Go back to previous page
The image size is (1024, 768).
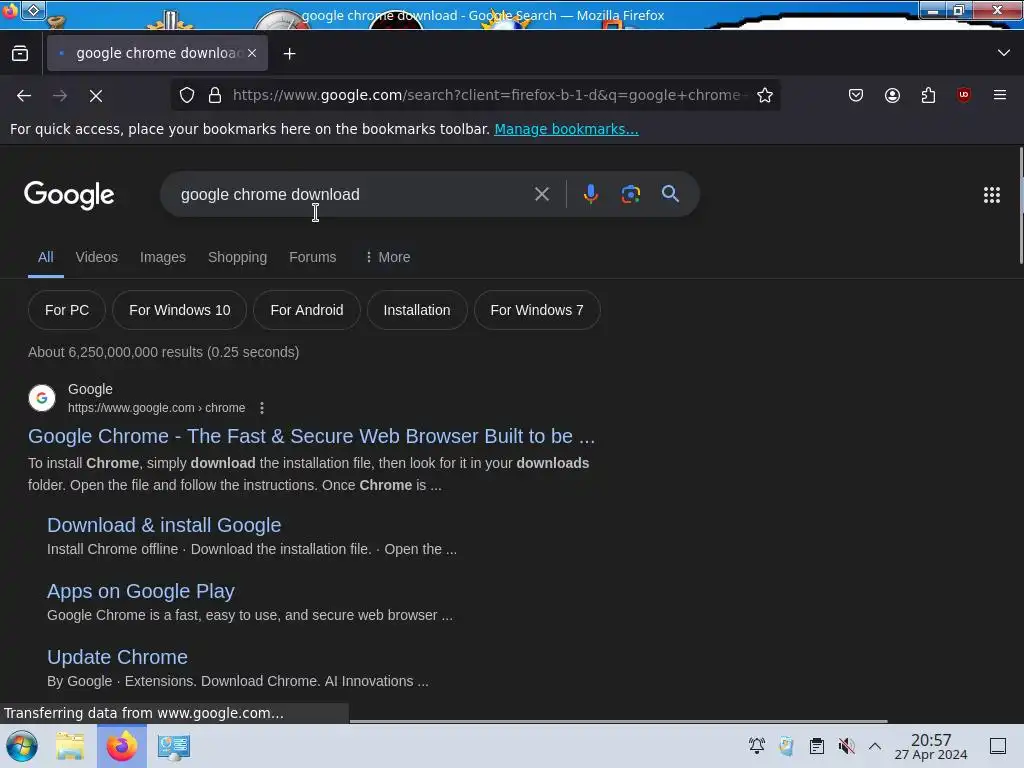[24, 95]
